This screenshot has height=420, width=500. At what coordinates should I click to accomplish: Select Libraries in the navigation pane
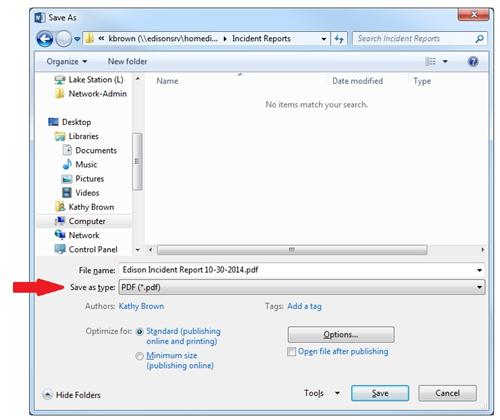tap(76, 136)
